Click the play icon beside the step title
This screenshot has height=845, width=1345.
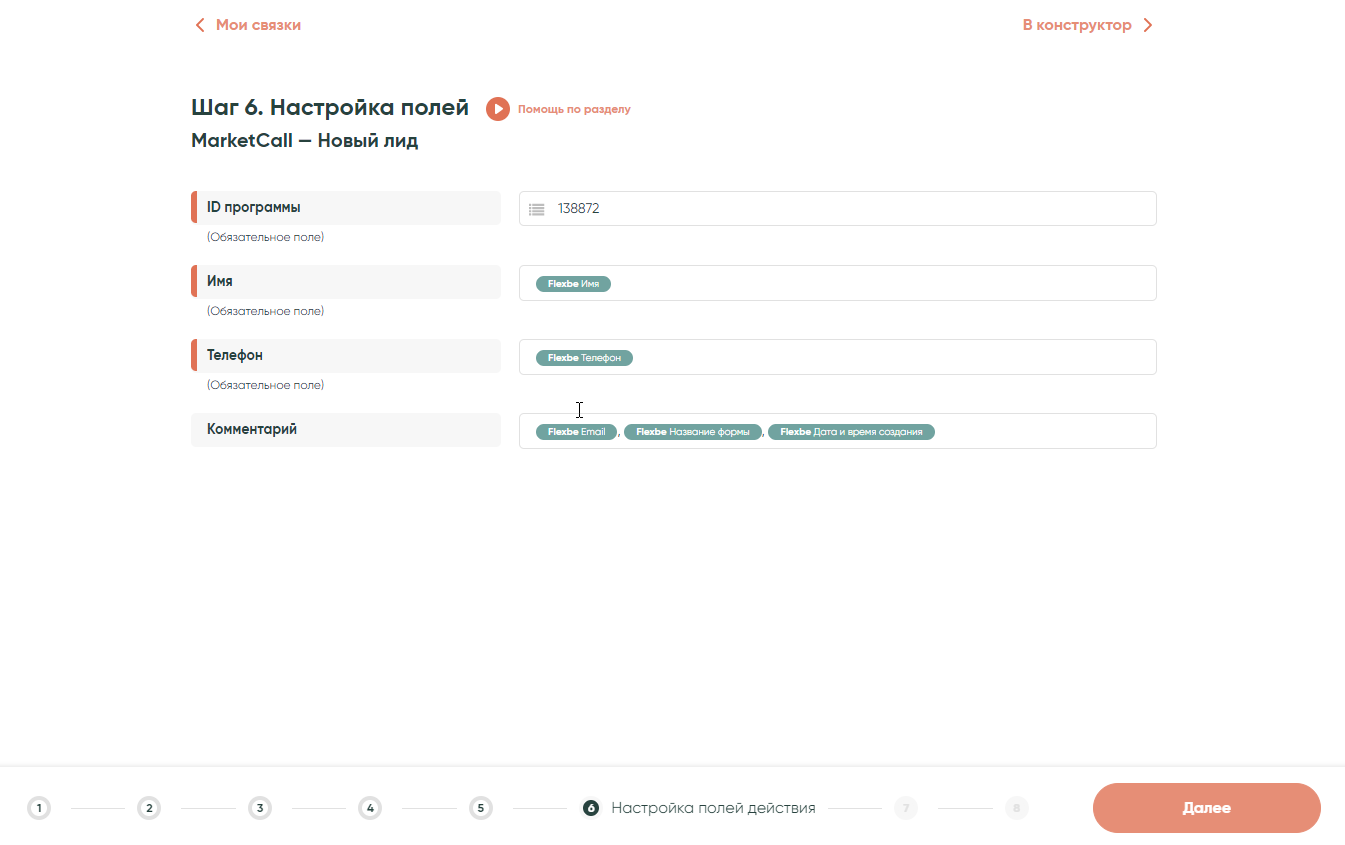click(497, 109)
